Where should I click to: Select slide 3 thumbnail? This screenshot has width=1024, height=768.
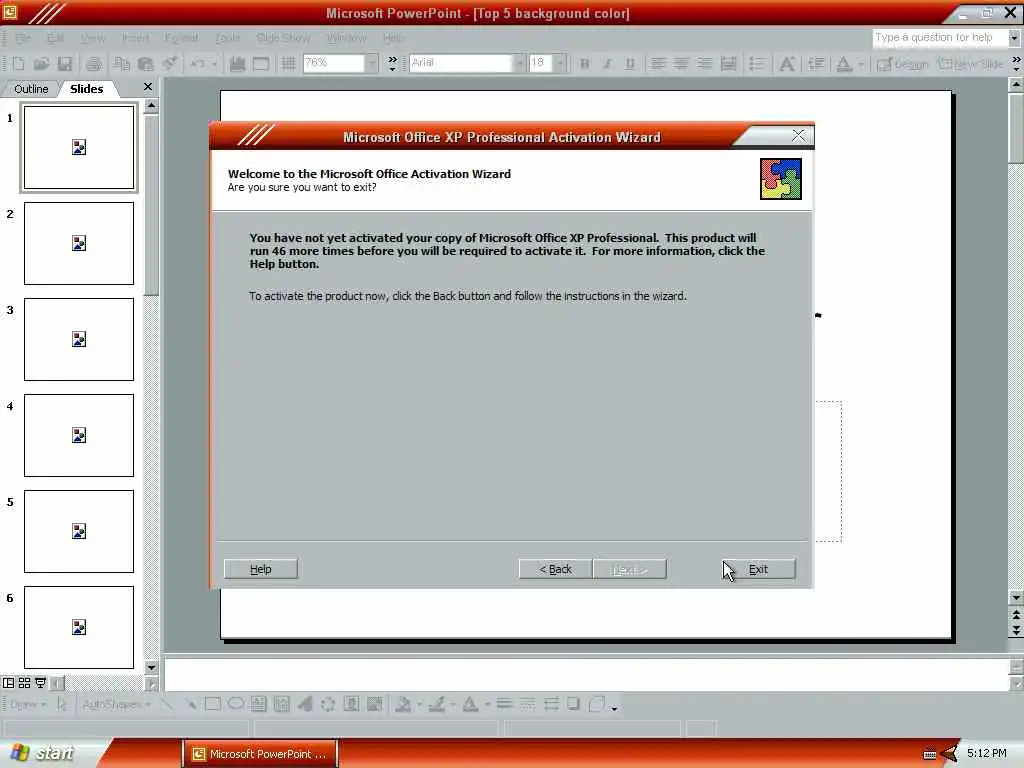(x=79, y=339)
